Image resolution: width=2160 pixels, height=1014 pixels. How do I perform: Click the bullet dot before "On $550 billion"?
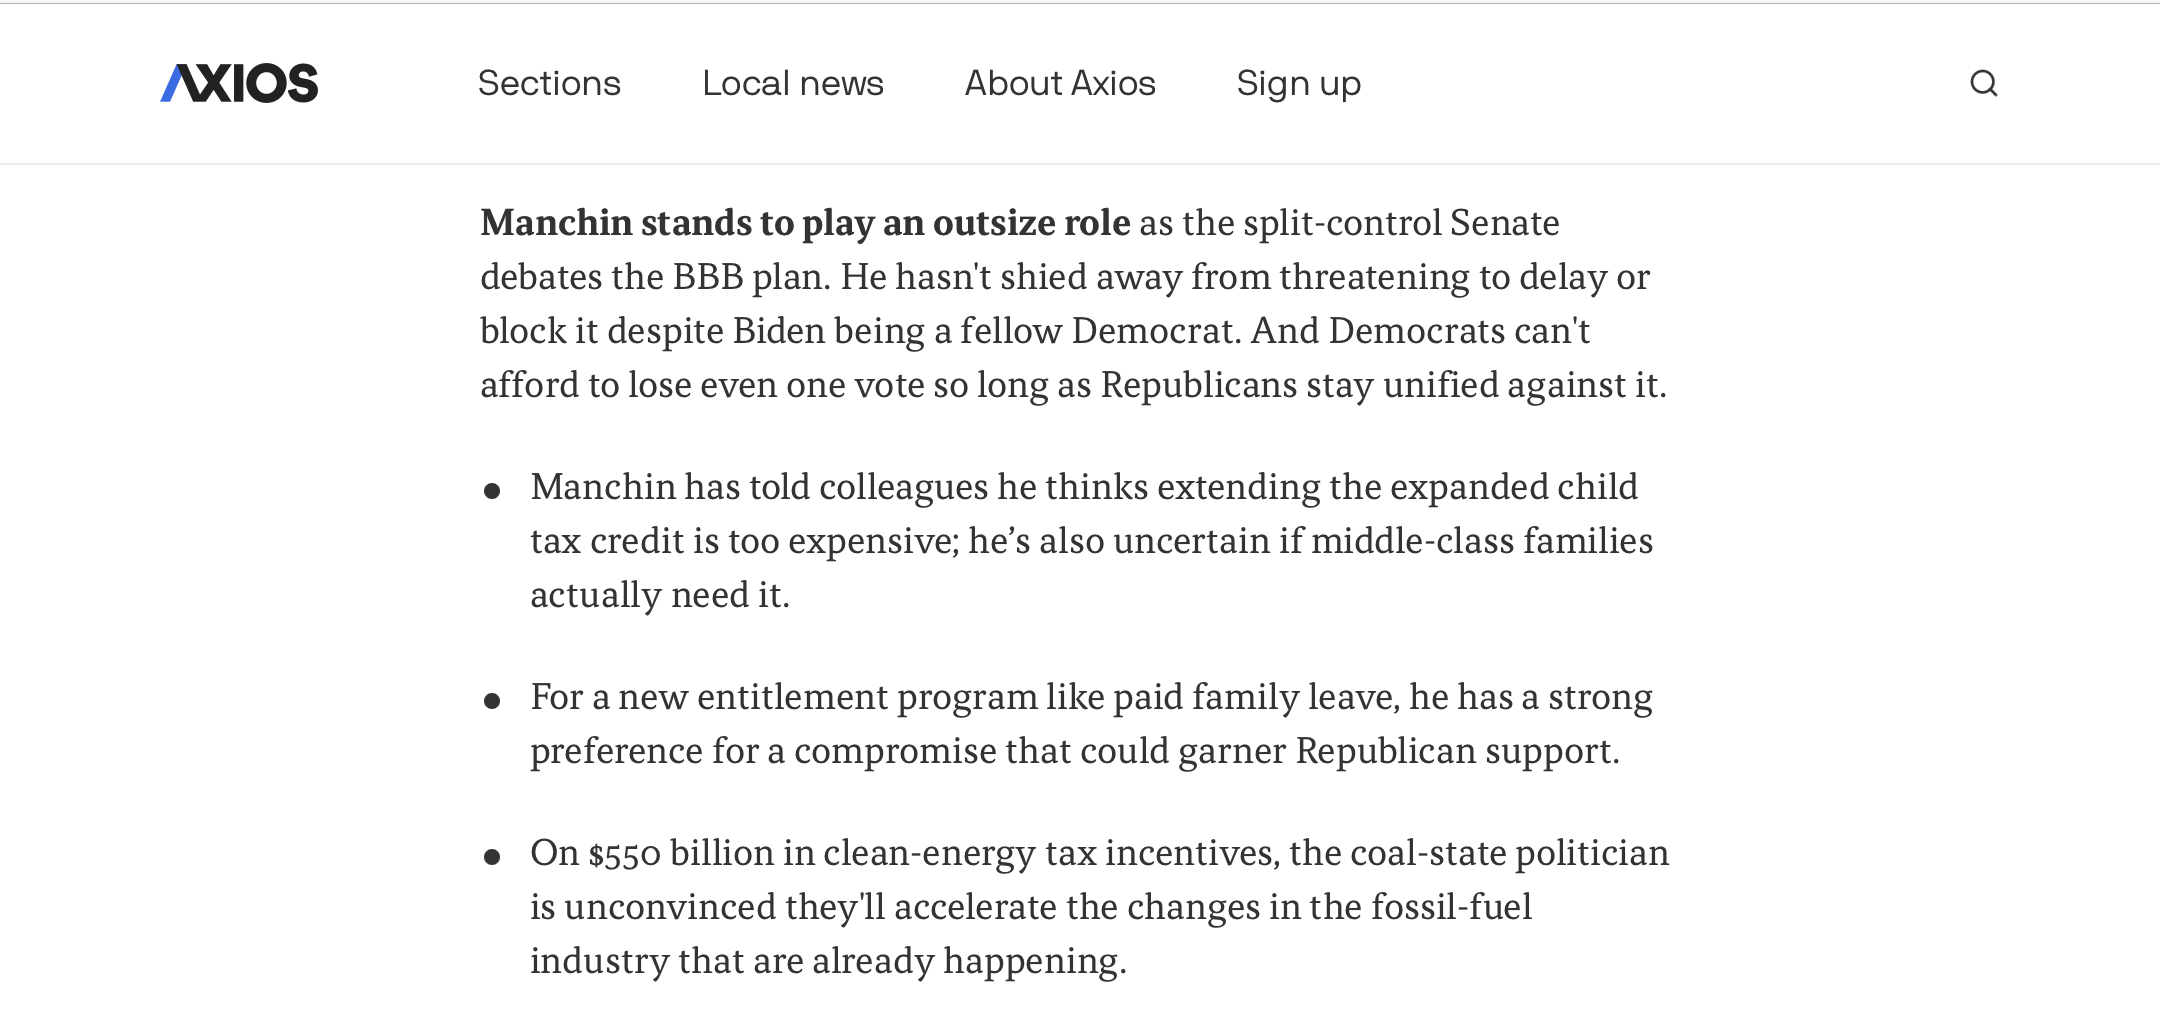pos(492,857)
